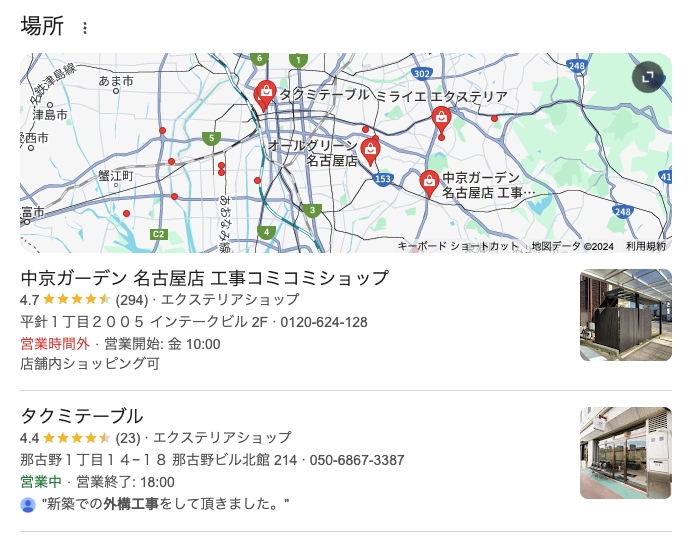Select the ミライエ エクステリア map pin
This screenshot has height=545, width=693.
441,119
